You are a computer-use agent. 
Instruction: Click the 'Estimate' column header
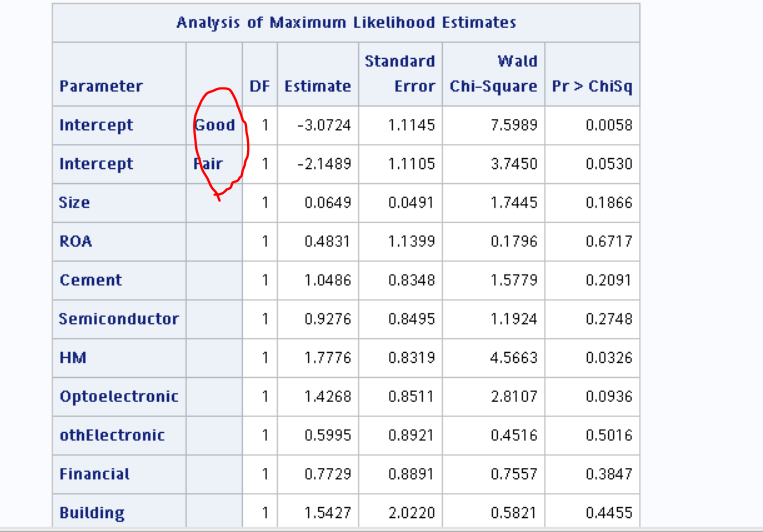pyautogui.click(x=318, y=86)
